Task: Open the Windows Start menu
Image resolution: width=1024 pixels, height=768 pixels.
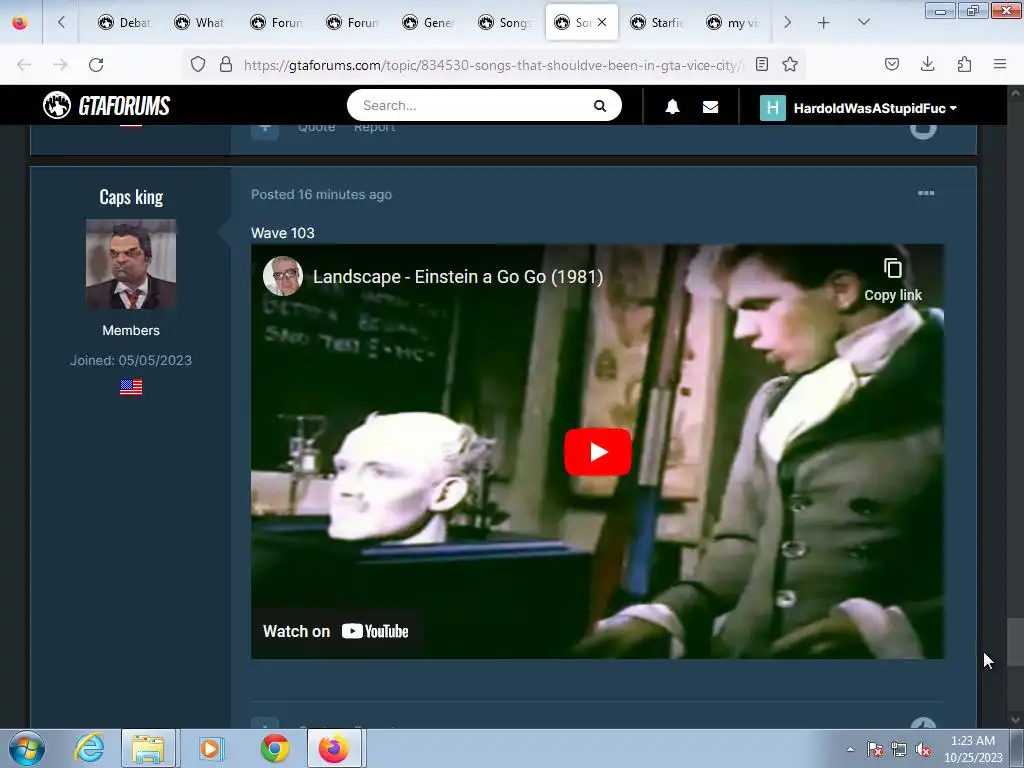Action: [27, 748]
